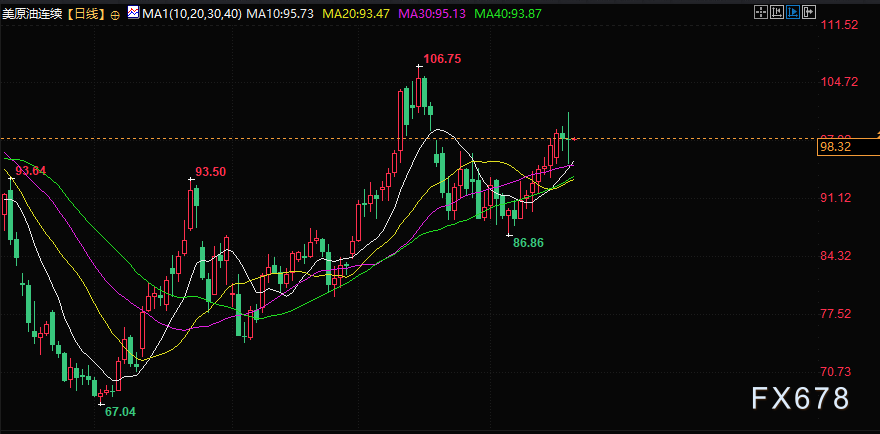Click the panel-with-right-arrow icon in top-right toolbar

tap(809, 12)
